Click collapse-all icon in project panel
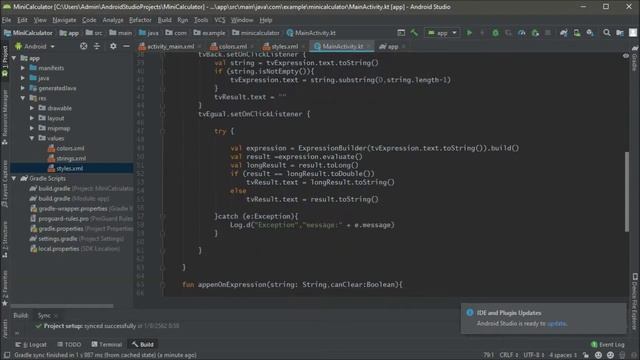640x360 pixels. click(x=97, y=46)
